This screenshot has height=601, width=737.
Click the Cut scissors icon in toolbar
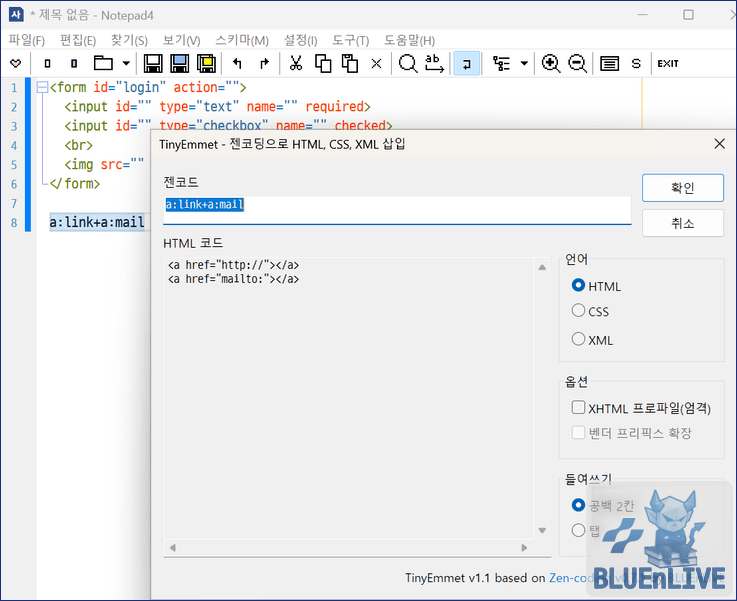click(x=296, y=63)
